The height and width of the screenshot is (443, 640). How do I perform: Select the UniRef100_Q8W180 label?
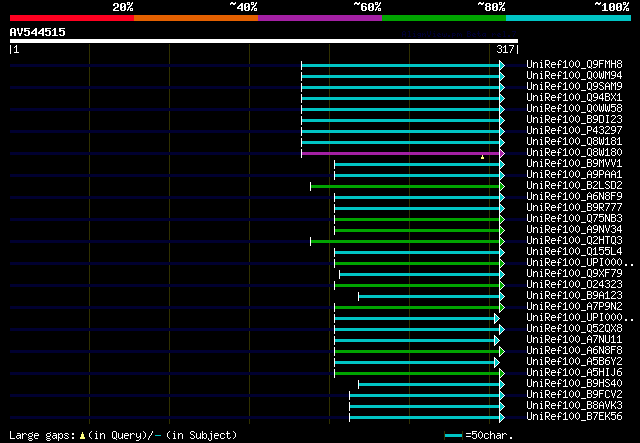(x=574, y=153)
